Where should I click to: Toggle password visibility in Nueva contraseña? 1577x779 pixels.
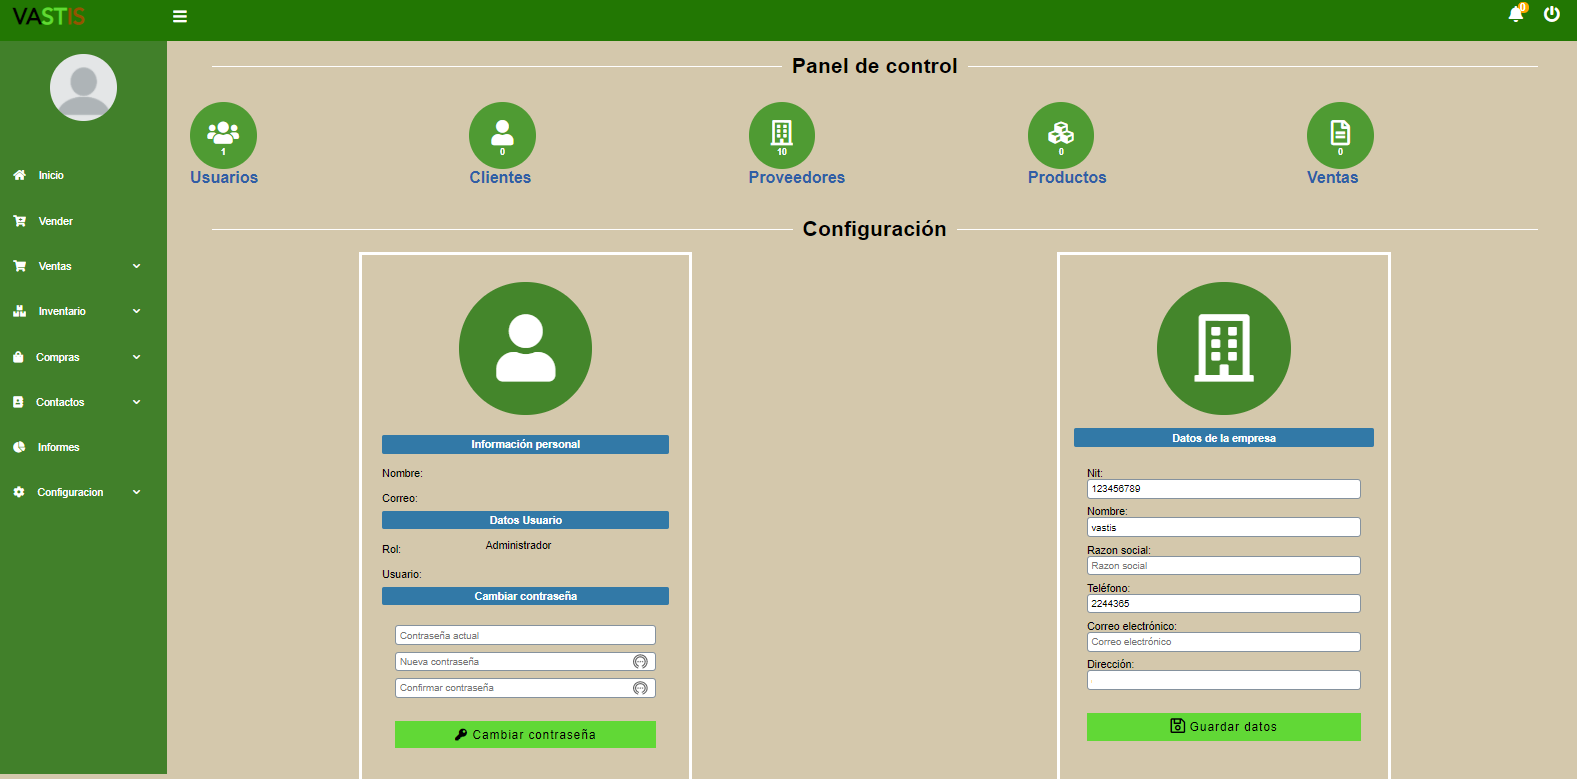point(640,661)
